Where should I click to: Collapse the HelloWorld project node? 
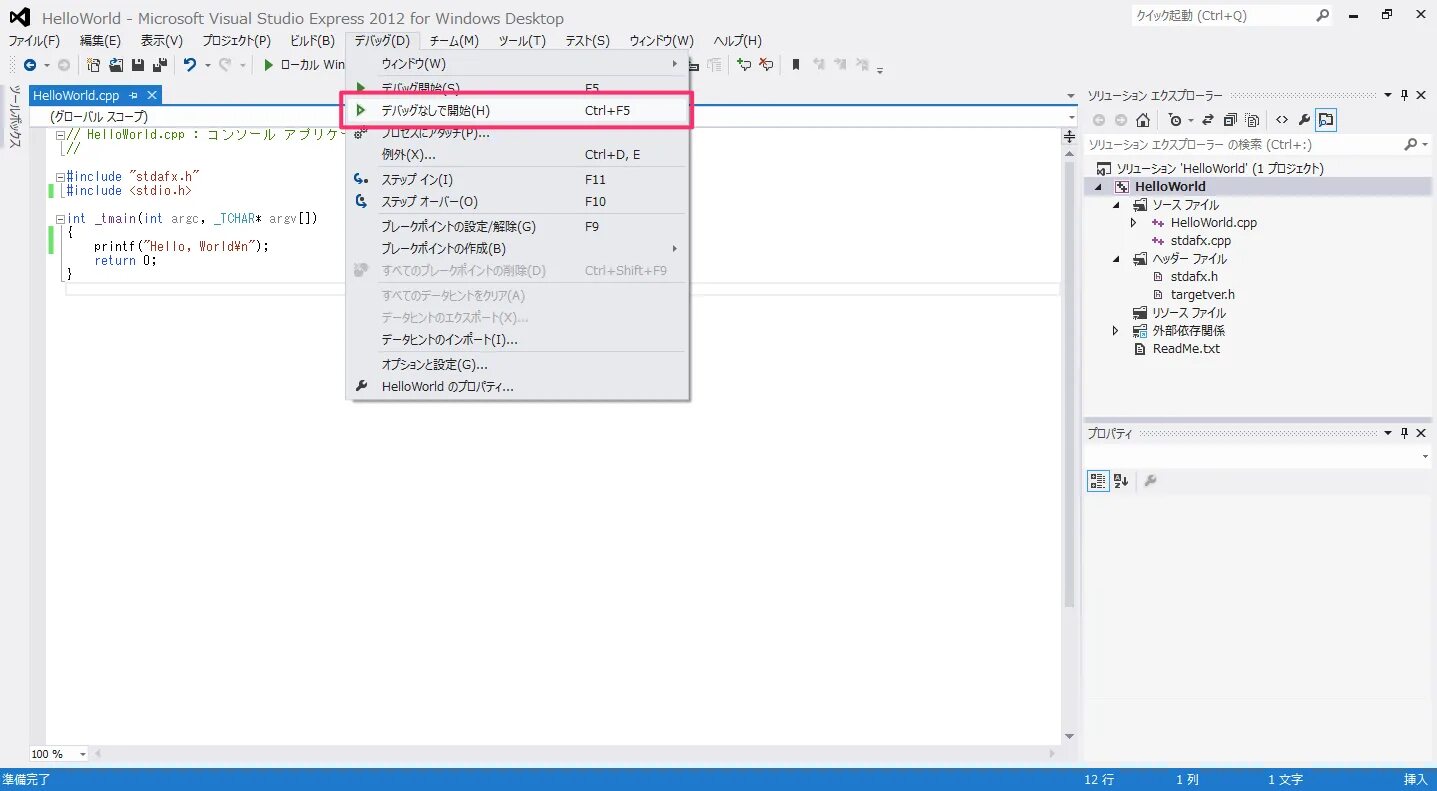tap(1099, 187)
